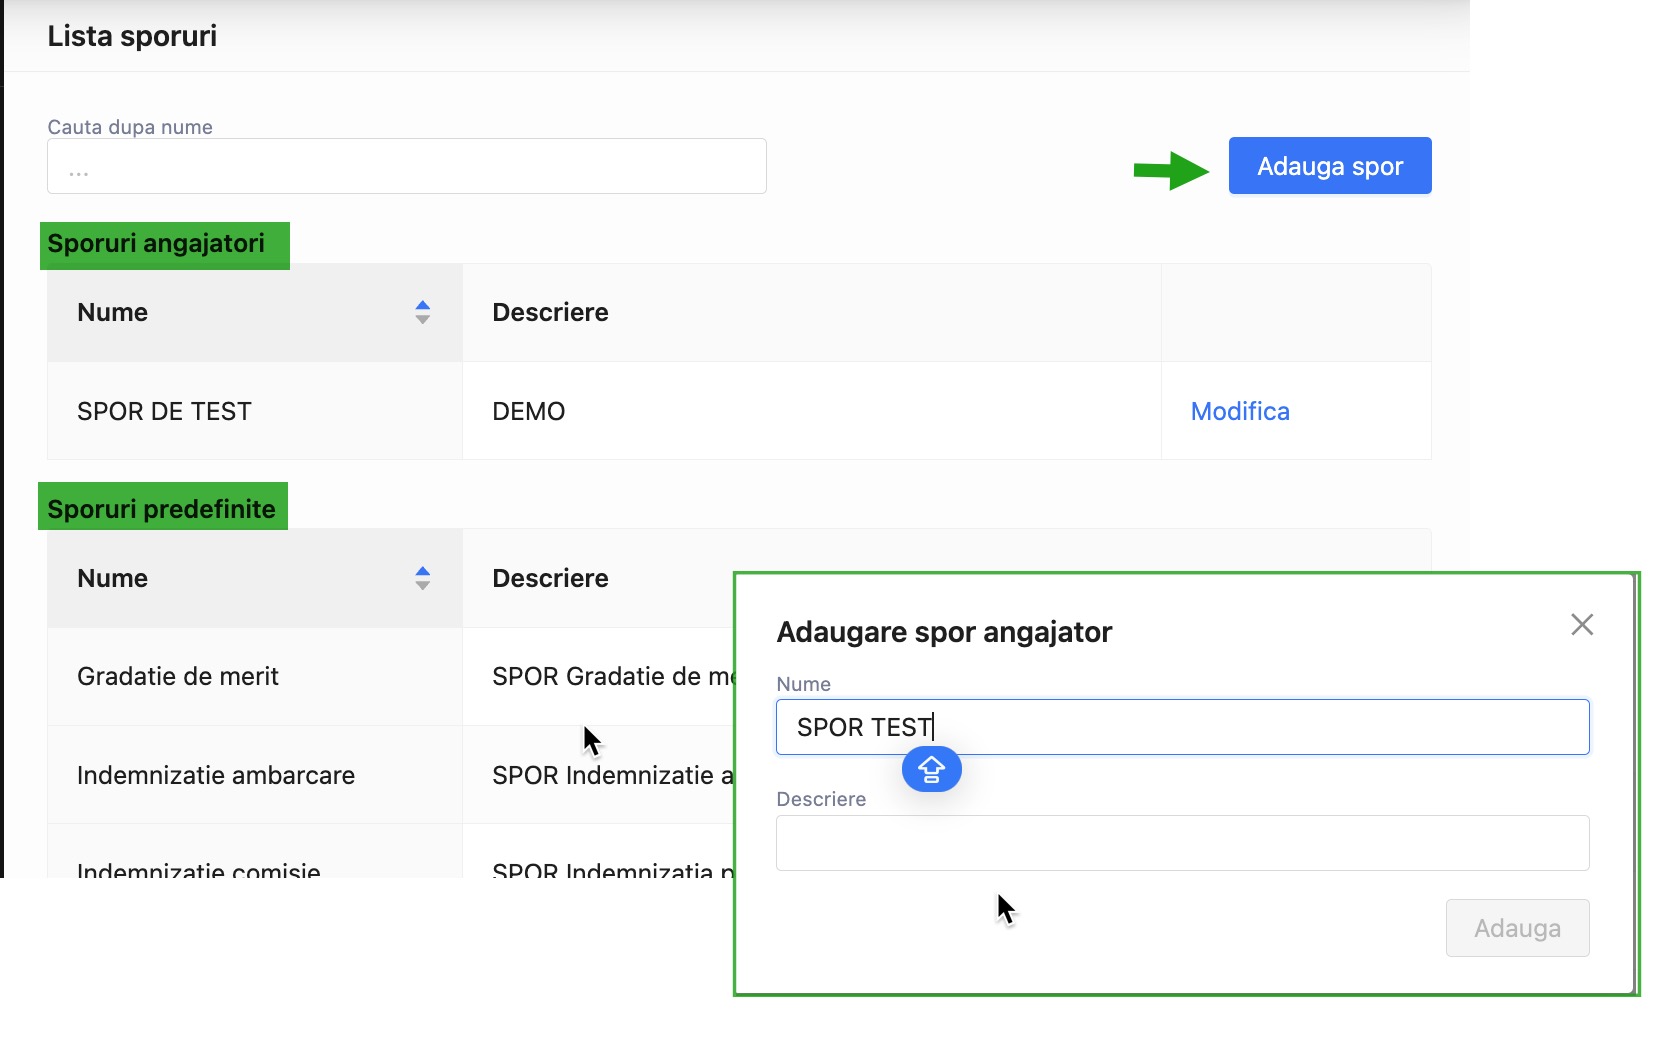The image size is (1678, 1050).
Task: Focus the Cauta dupa nume search field
Action: click(407, 166)
